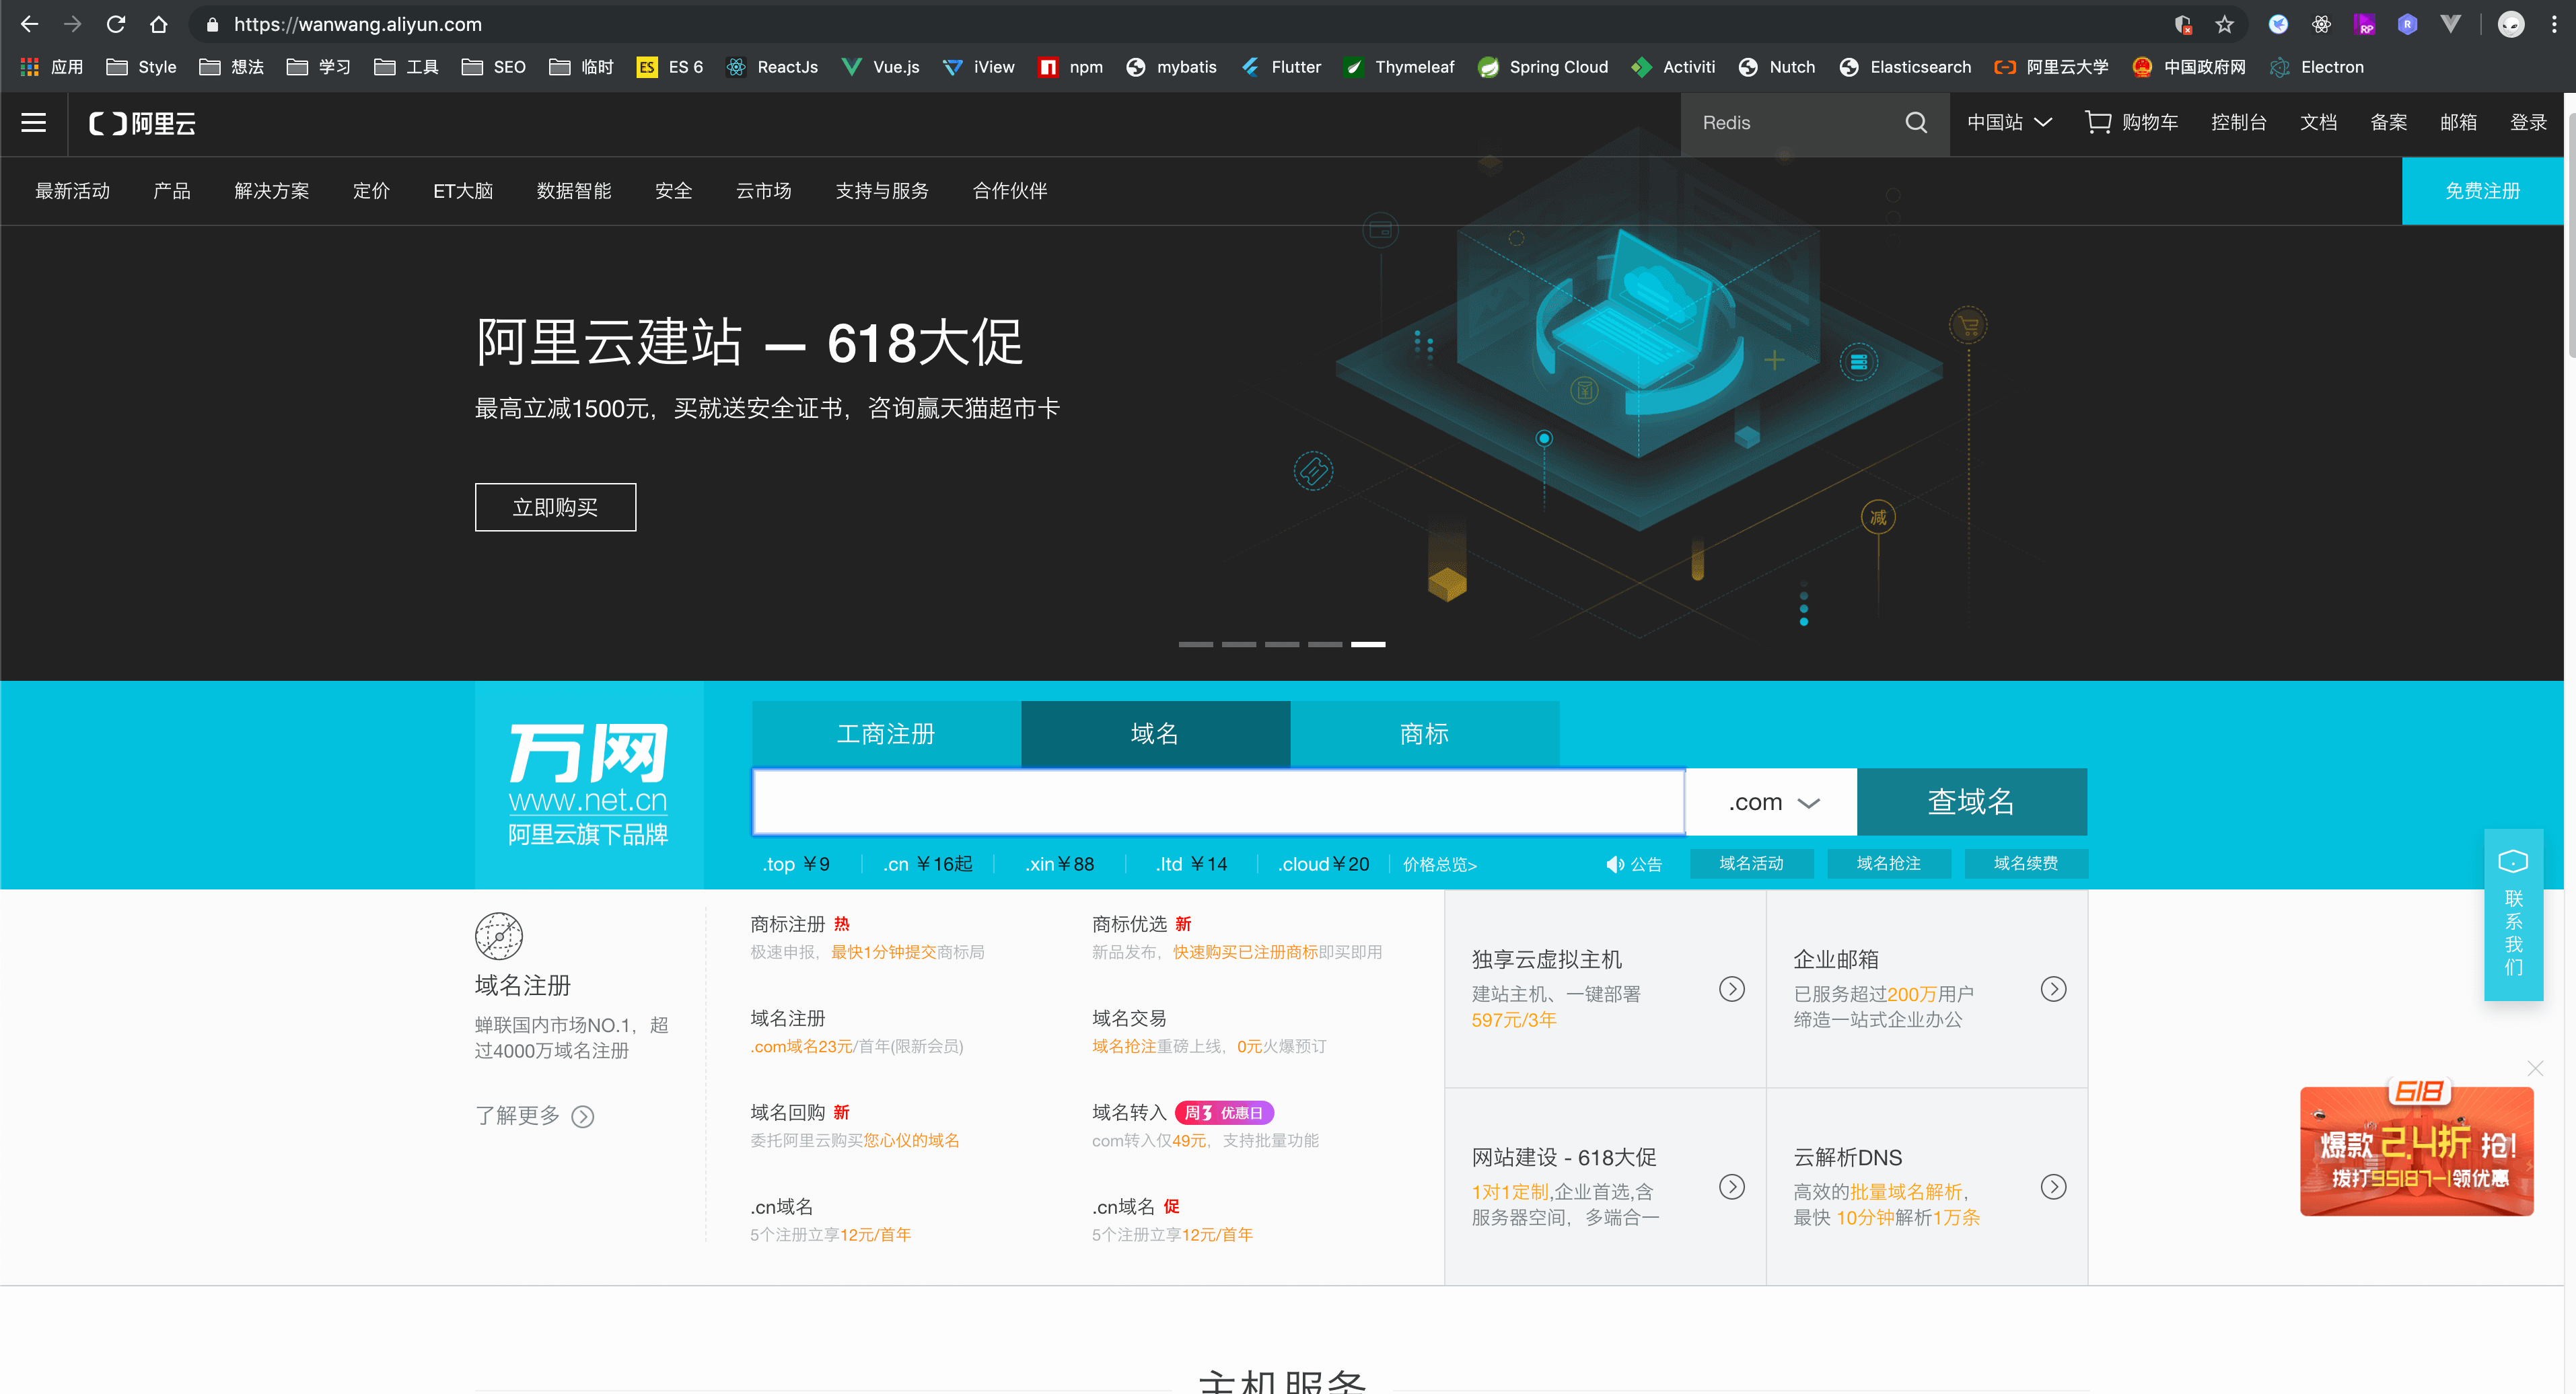Open the Style bookmarks folder
2576x1394 pixels.
tap(141, 67)
